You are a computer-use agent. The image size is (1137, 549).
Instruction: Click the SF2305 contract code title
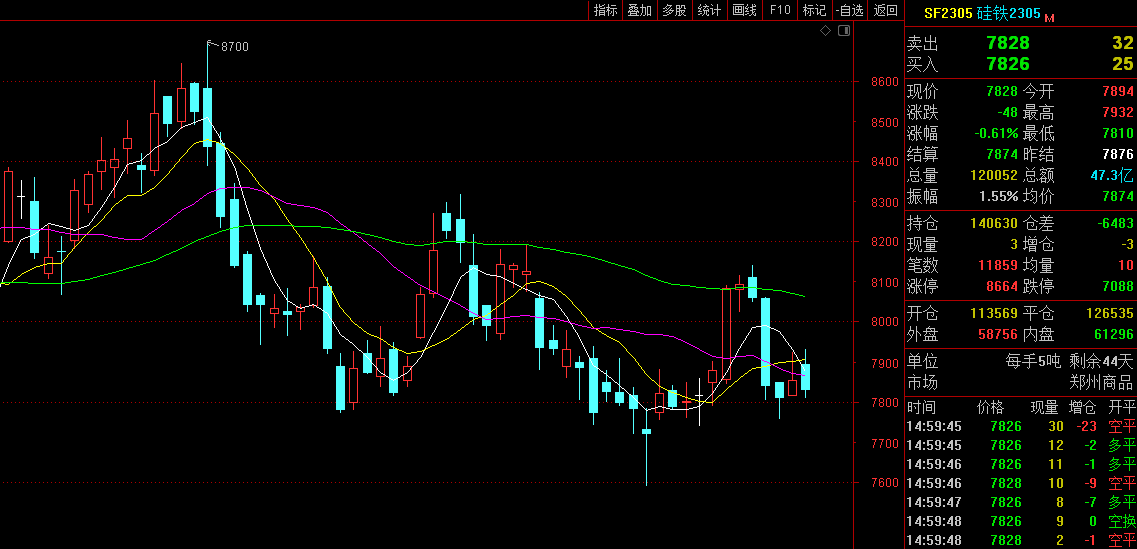[946, 14]
